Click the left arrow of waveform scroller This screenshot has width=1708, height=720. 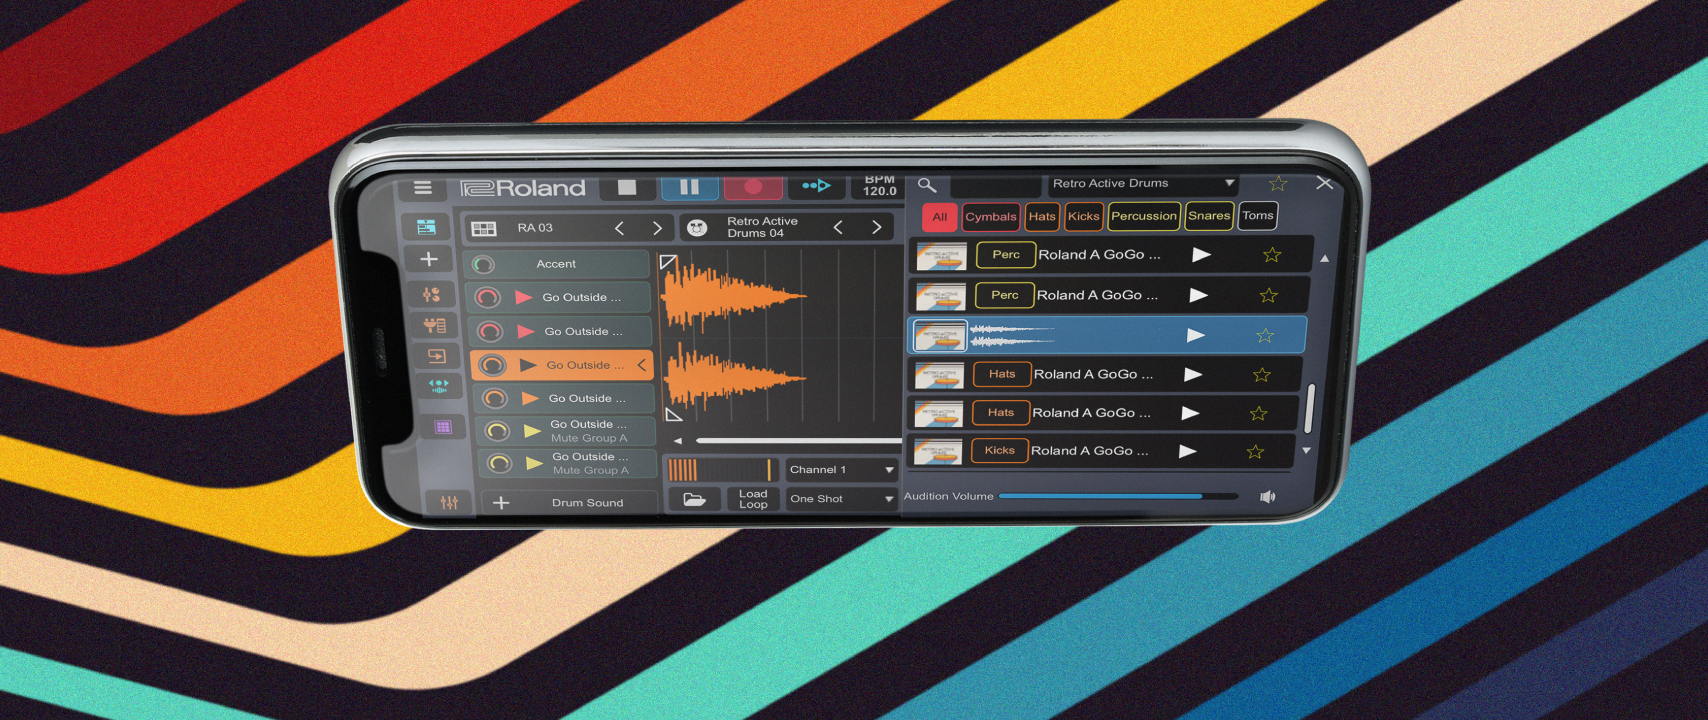pos(677,440)
